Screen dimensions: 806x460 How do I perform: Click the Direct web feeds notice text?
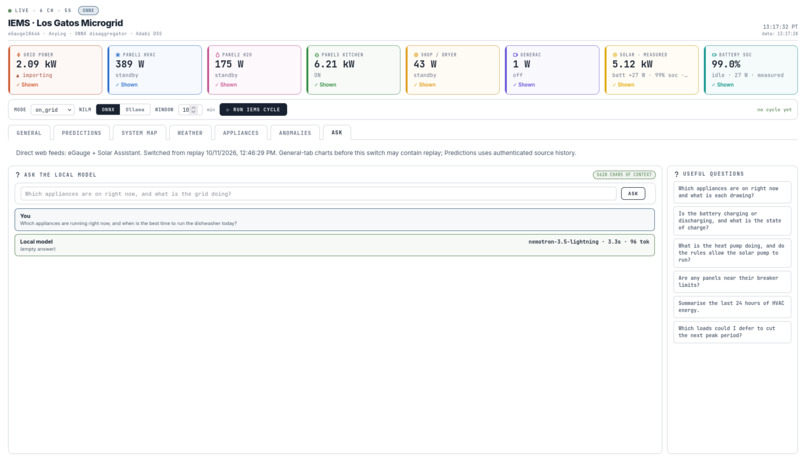pyautogui.click(x=296, y=153)
